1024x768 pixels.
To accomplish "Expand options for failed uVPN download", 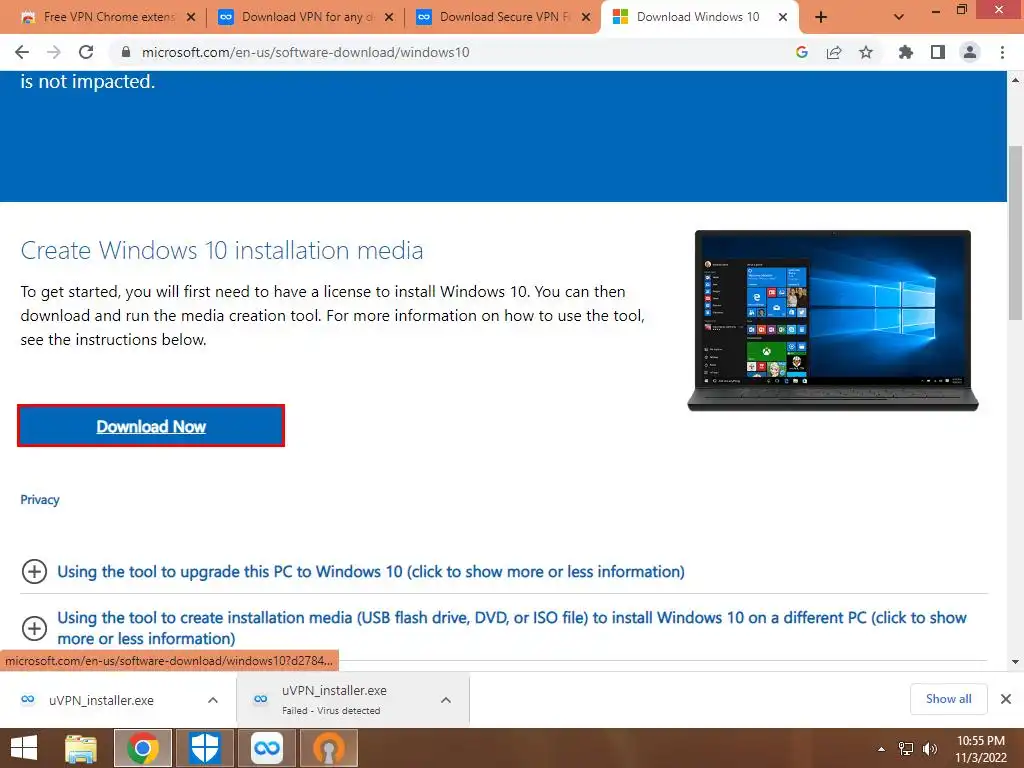I will (446, 700).
